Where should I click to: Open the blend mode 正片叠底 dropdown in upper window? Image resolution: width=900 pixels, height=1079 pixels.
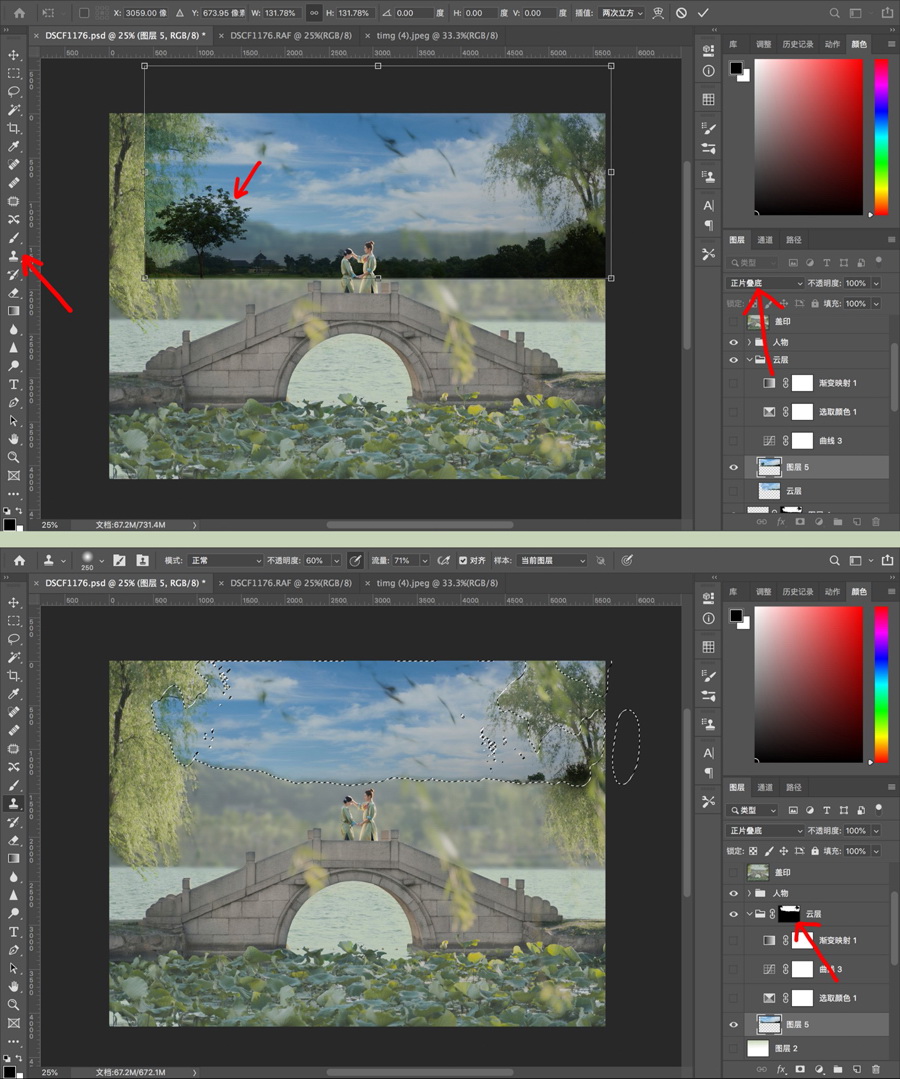765,284
